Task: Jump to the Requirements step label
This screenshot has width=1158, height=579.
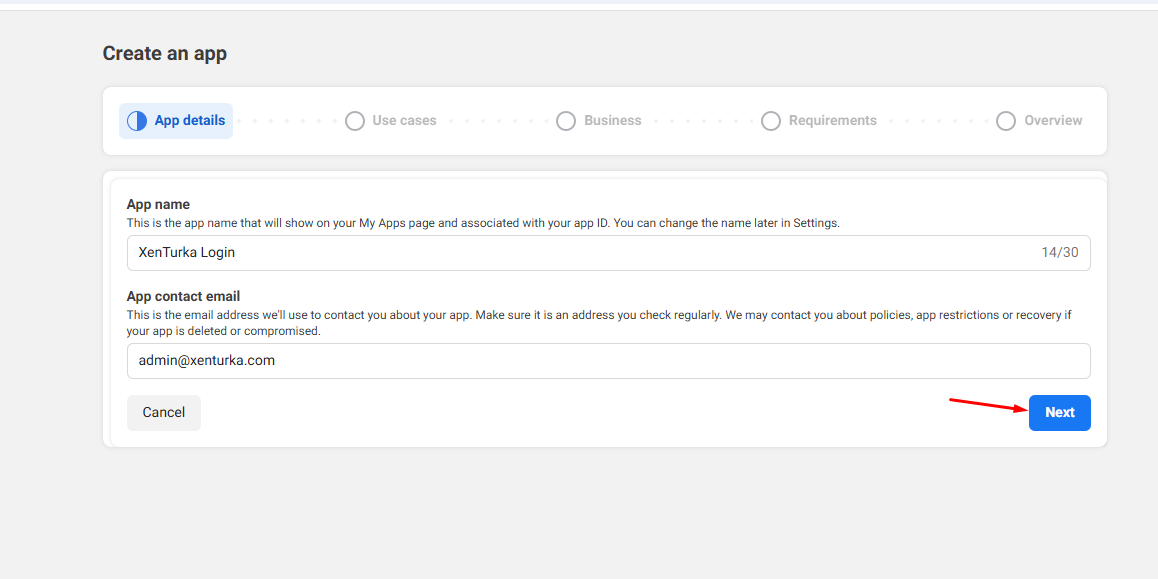Action: (x=832, y=120)
